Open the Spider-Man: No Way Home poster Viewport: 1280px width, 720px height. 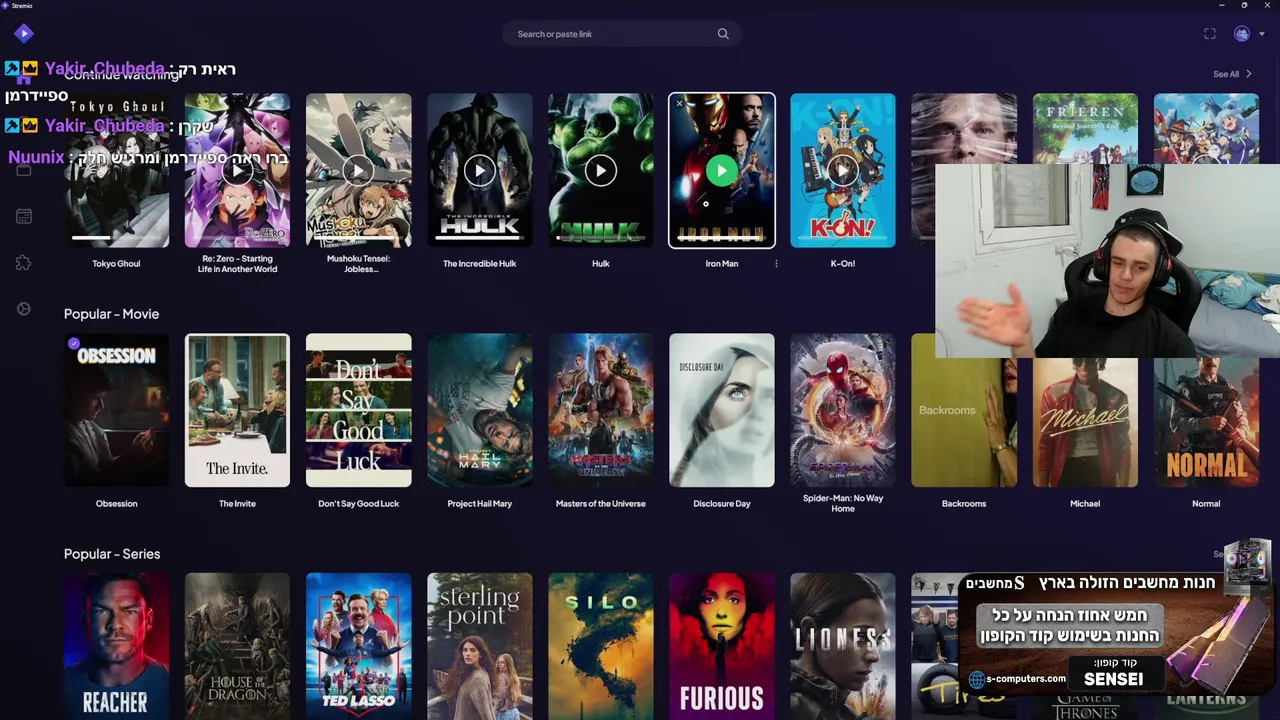point(843,410)
